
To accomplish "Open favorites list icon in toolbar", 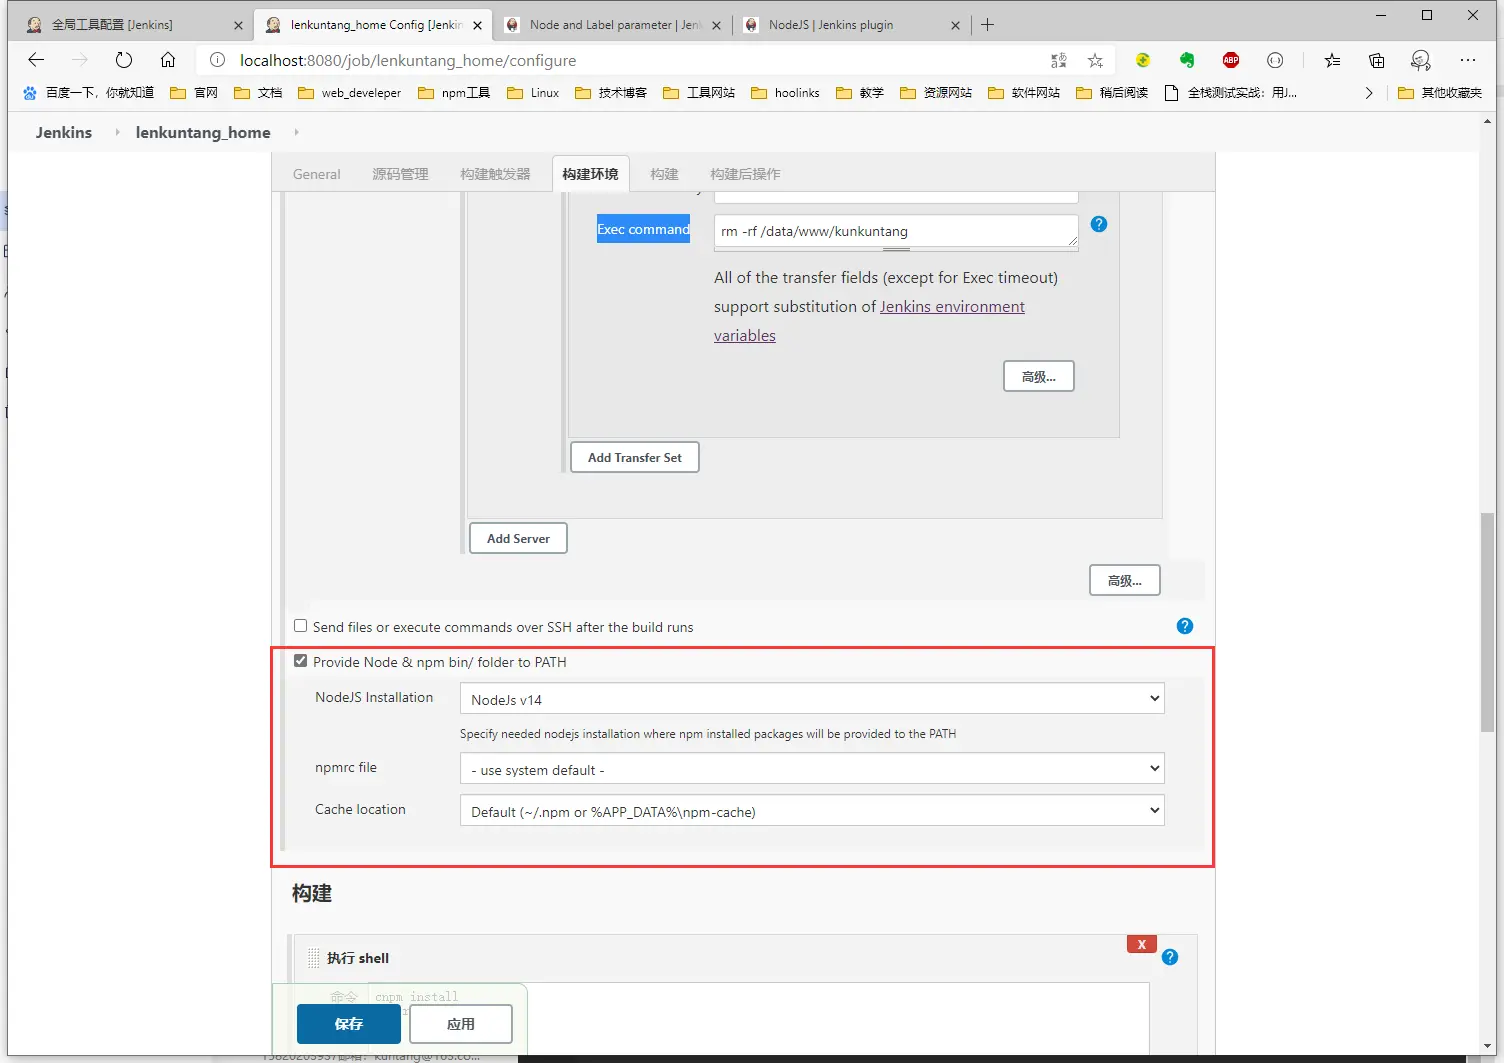I will coord(1332,60).
